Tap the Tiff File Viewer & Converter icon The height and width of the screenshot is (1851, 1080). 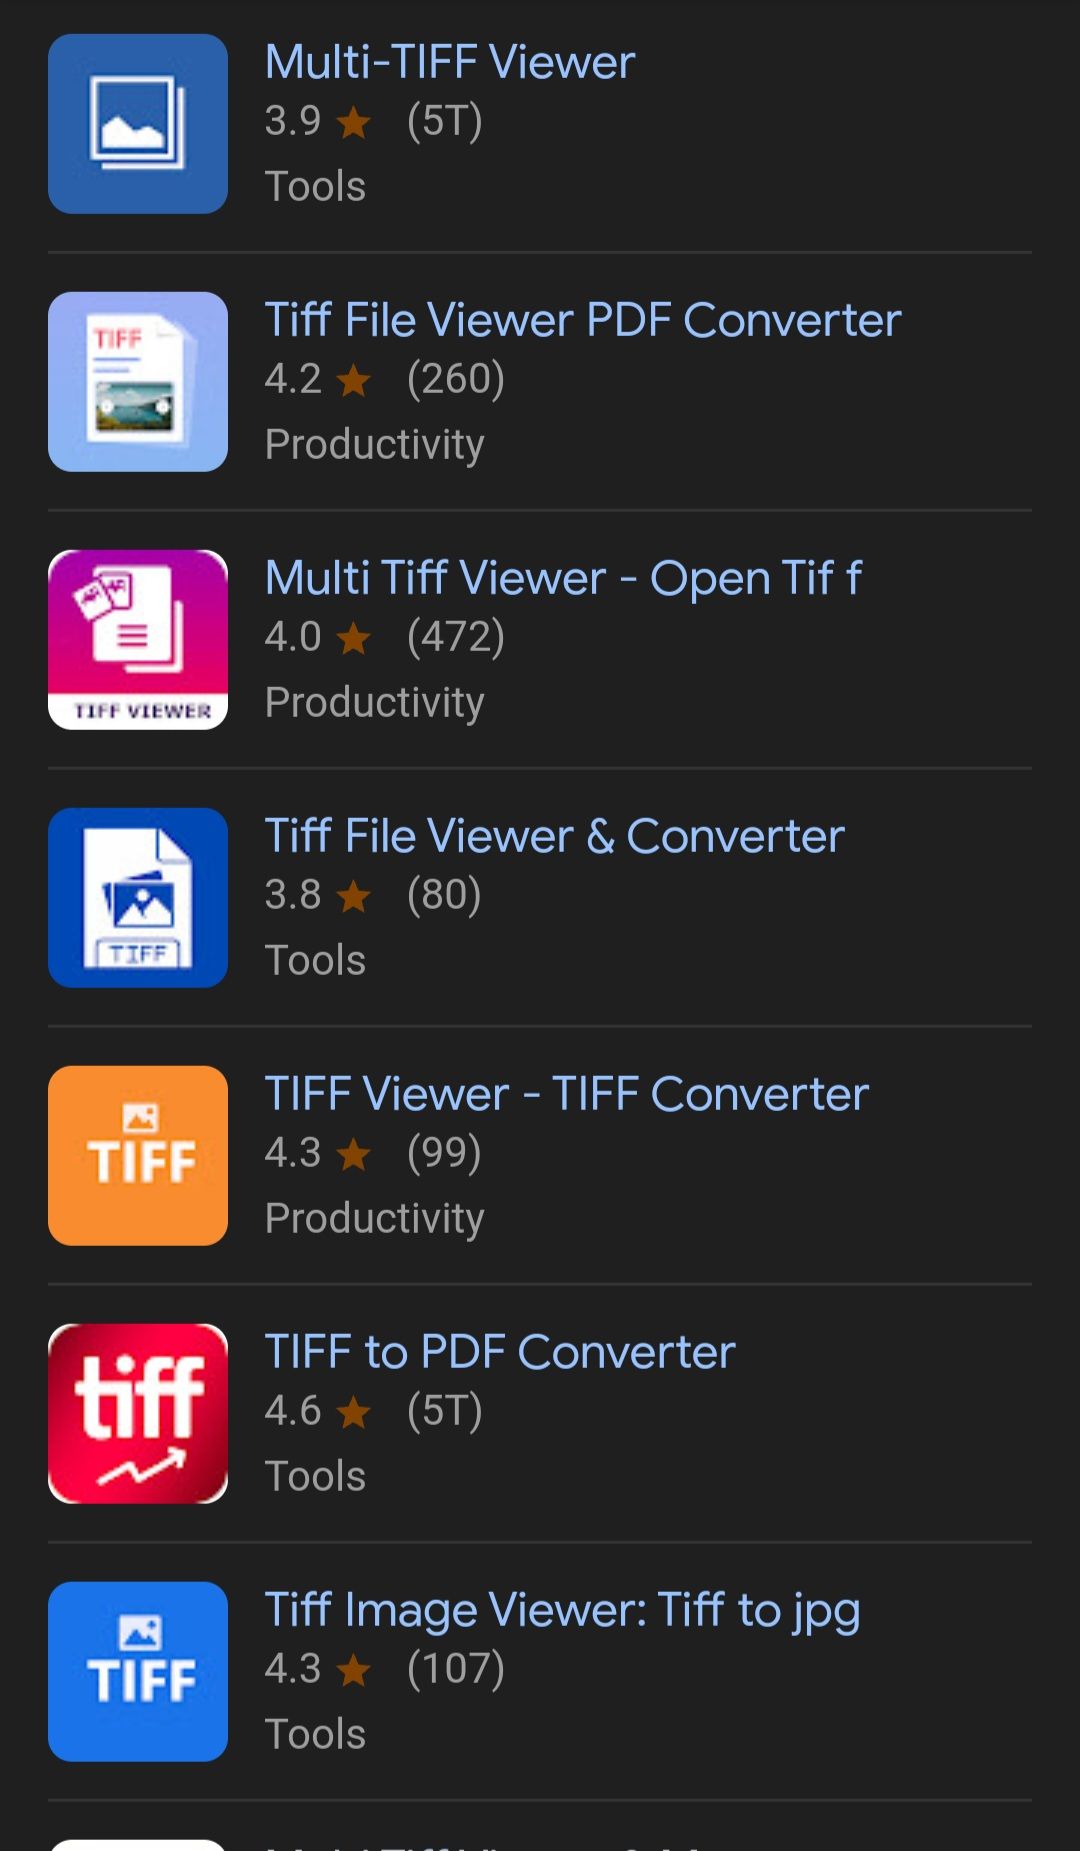tap(138, 898)
